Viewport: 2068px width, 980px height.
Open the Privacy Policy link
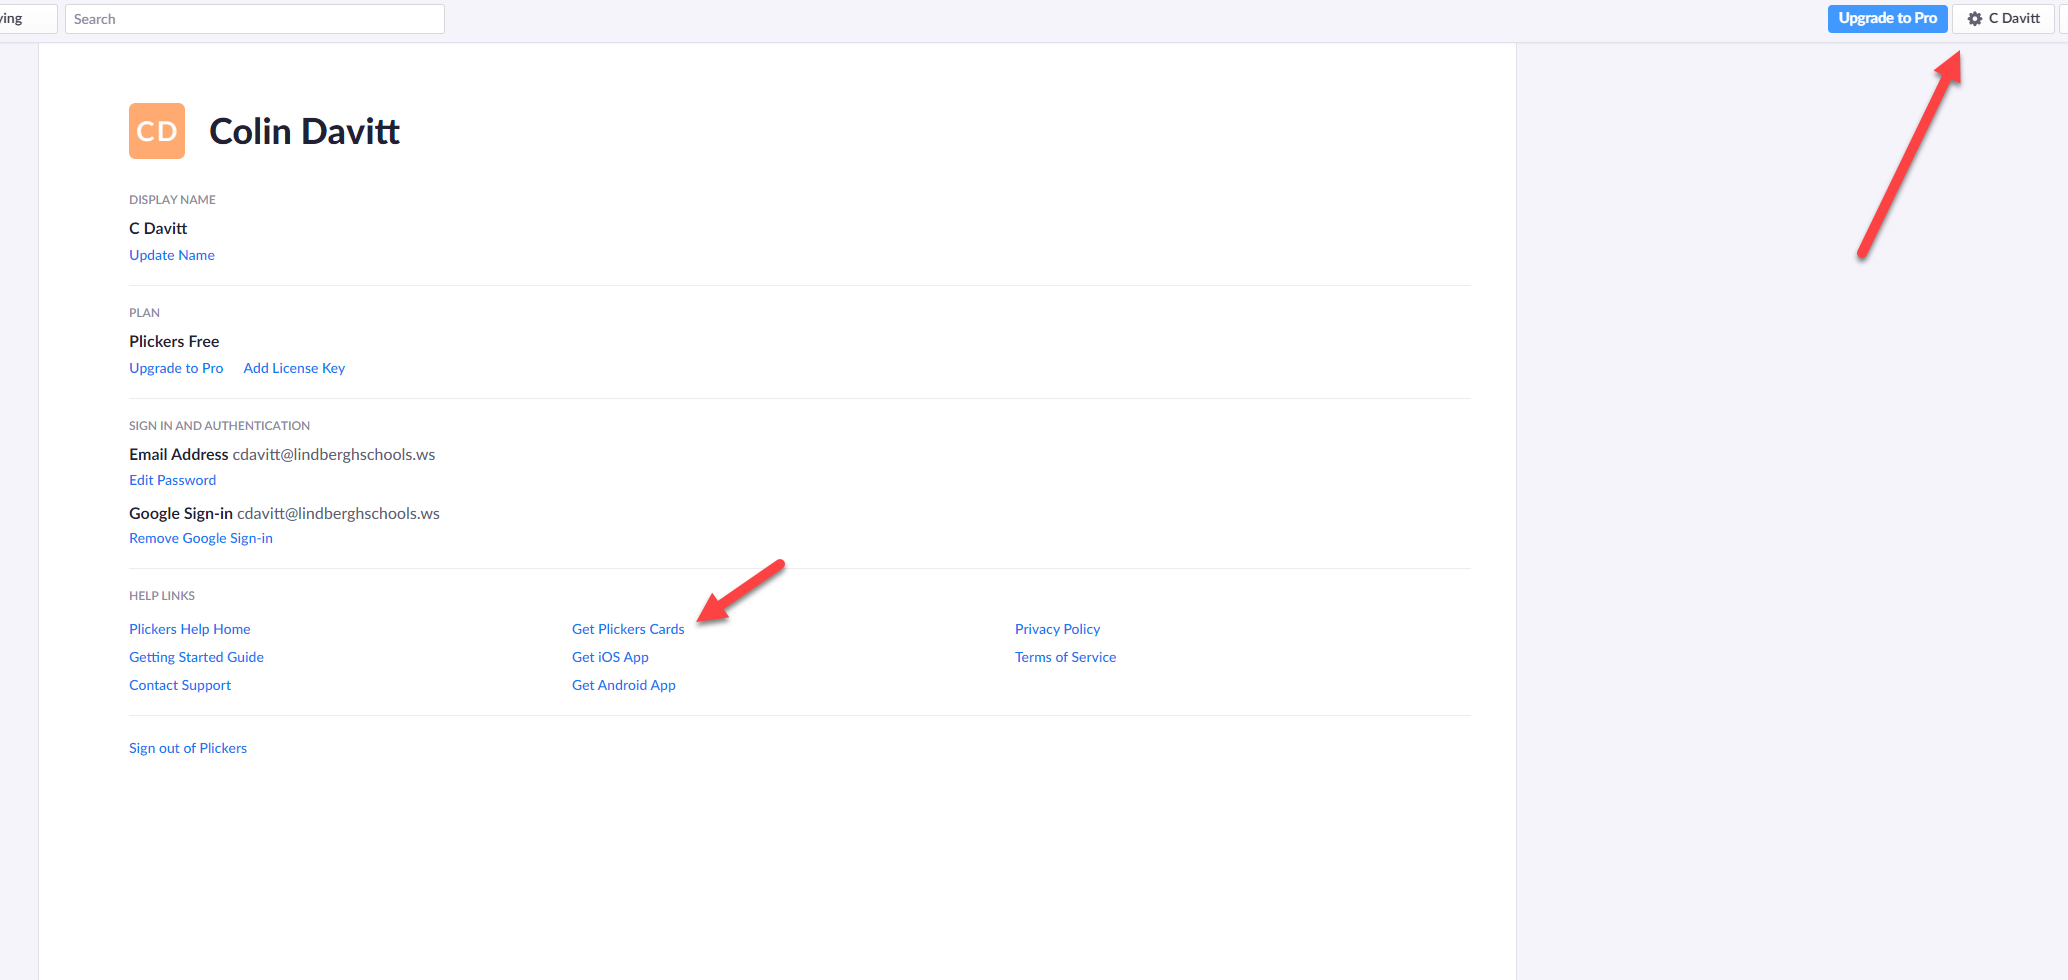pyautogui.click(x=1057, y=629)
